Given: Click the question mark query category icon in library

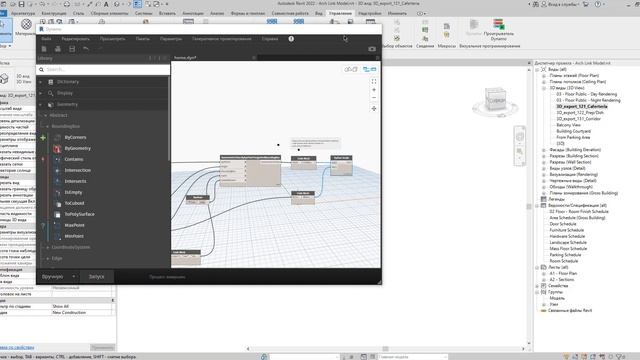Looking at the screenshot, I should pos(43,225).
